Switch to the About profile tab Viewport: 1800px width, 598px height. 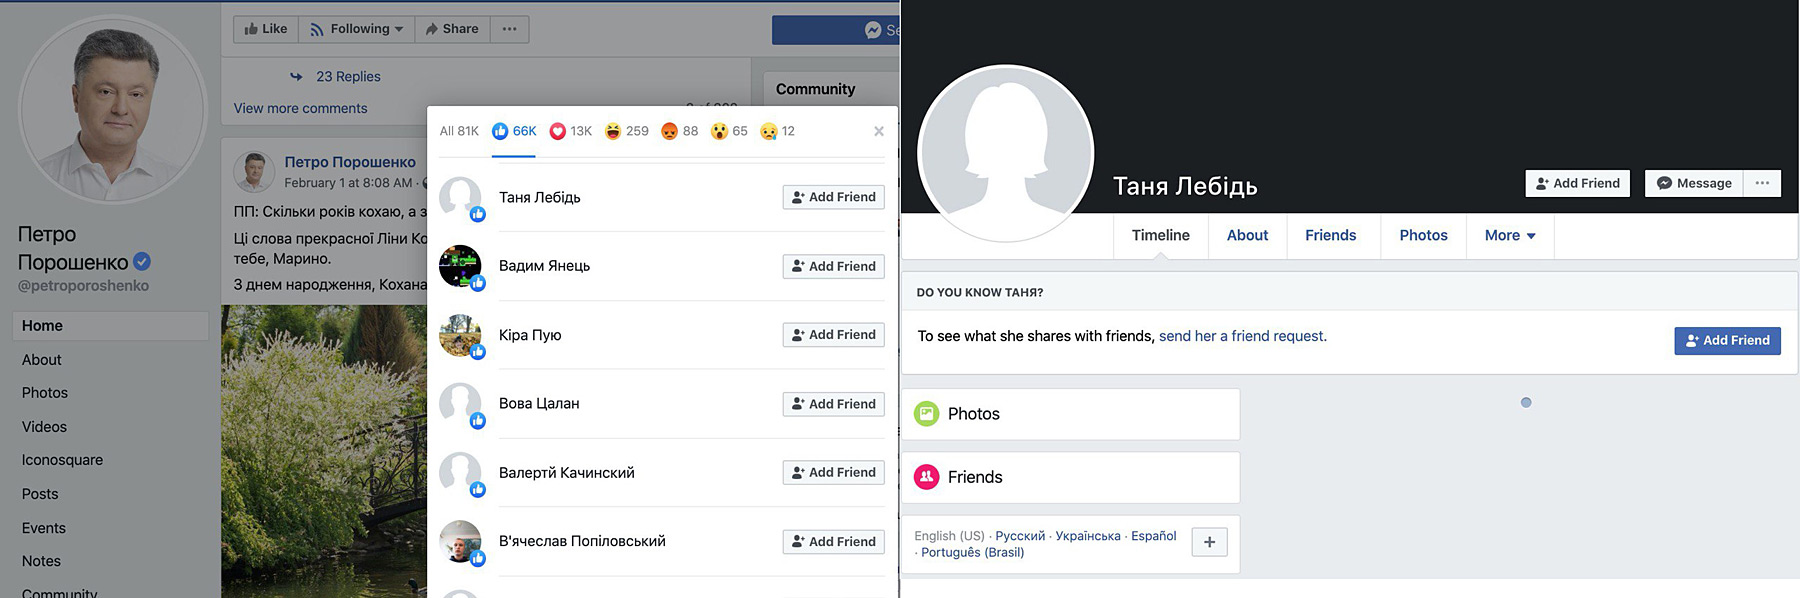[1247, 235]
